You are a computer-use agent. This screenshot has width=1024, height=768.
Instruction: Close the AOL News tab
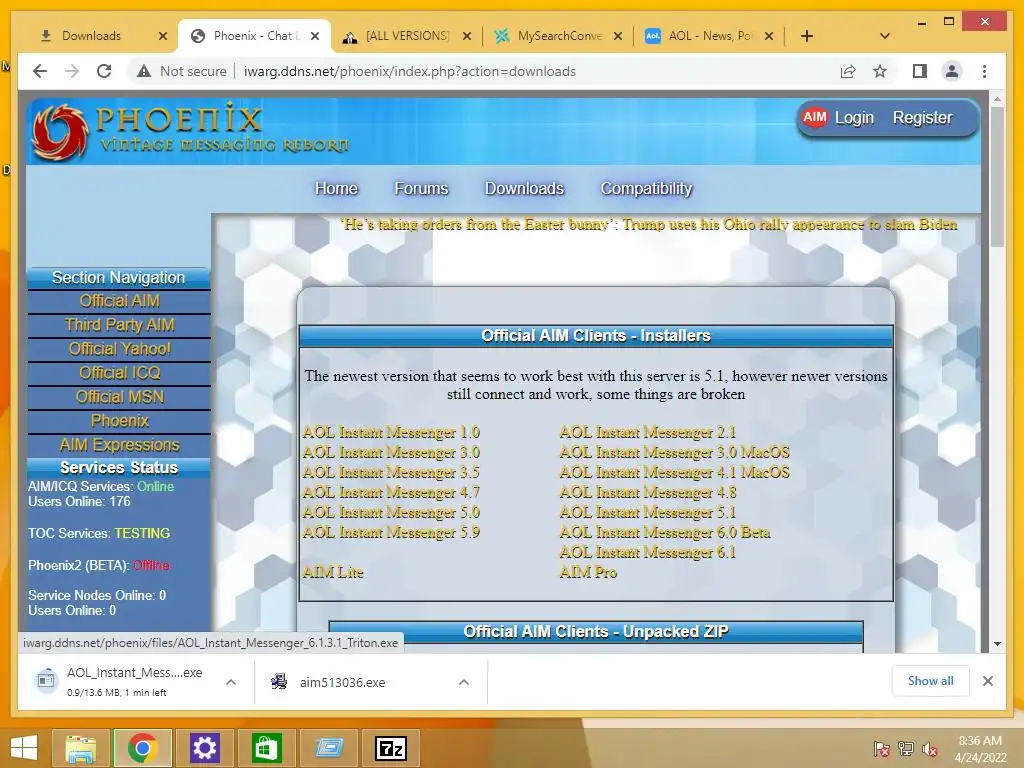[769, 36]
